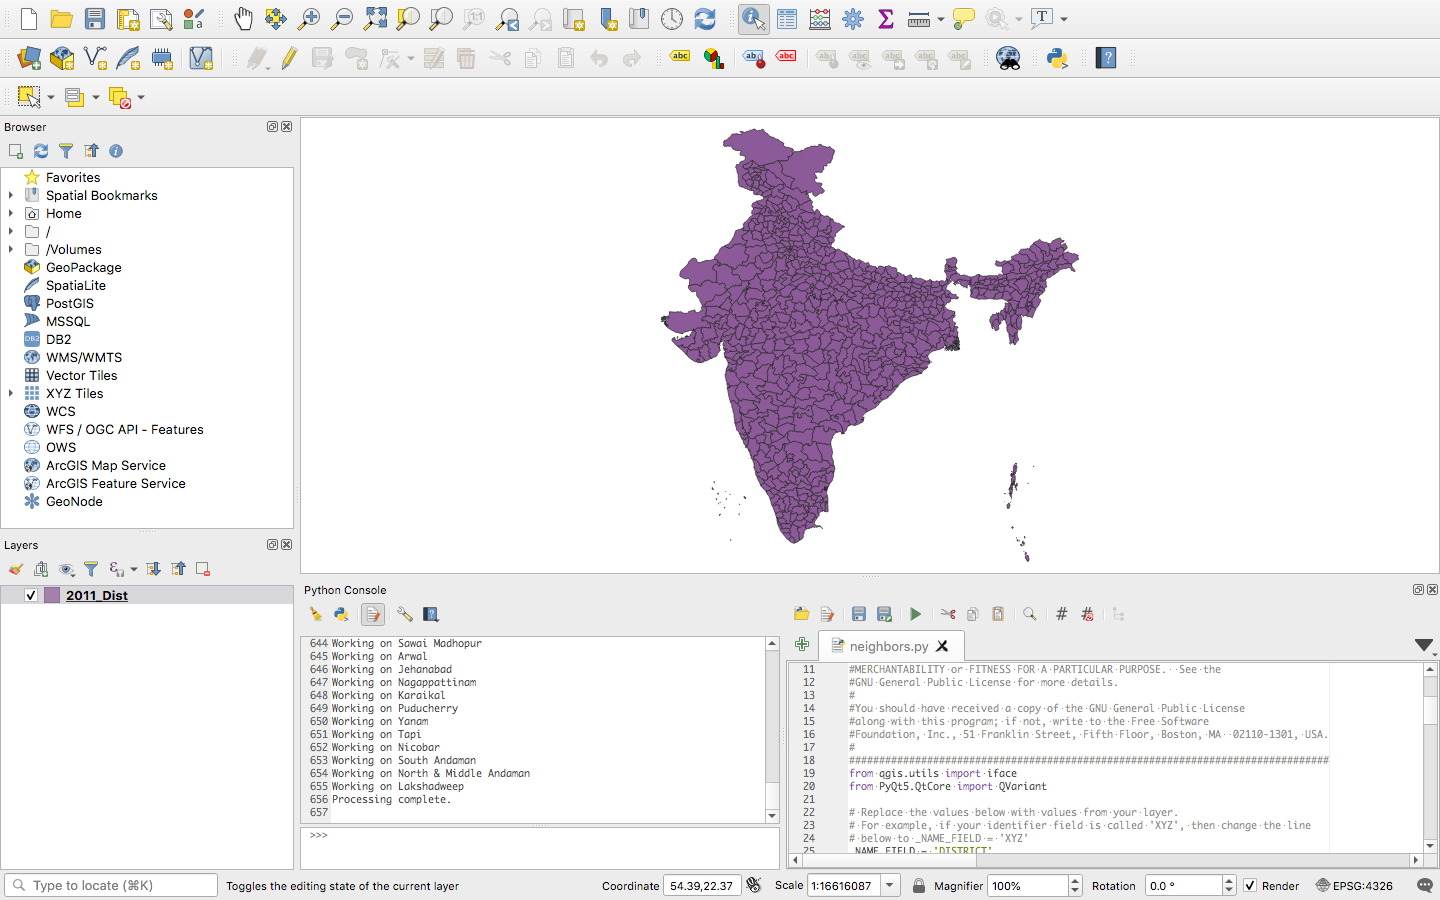Activate the Zoom In magnifier tool

309,18
